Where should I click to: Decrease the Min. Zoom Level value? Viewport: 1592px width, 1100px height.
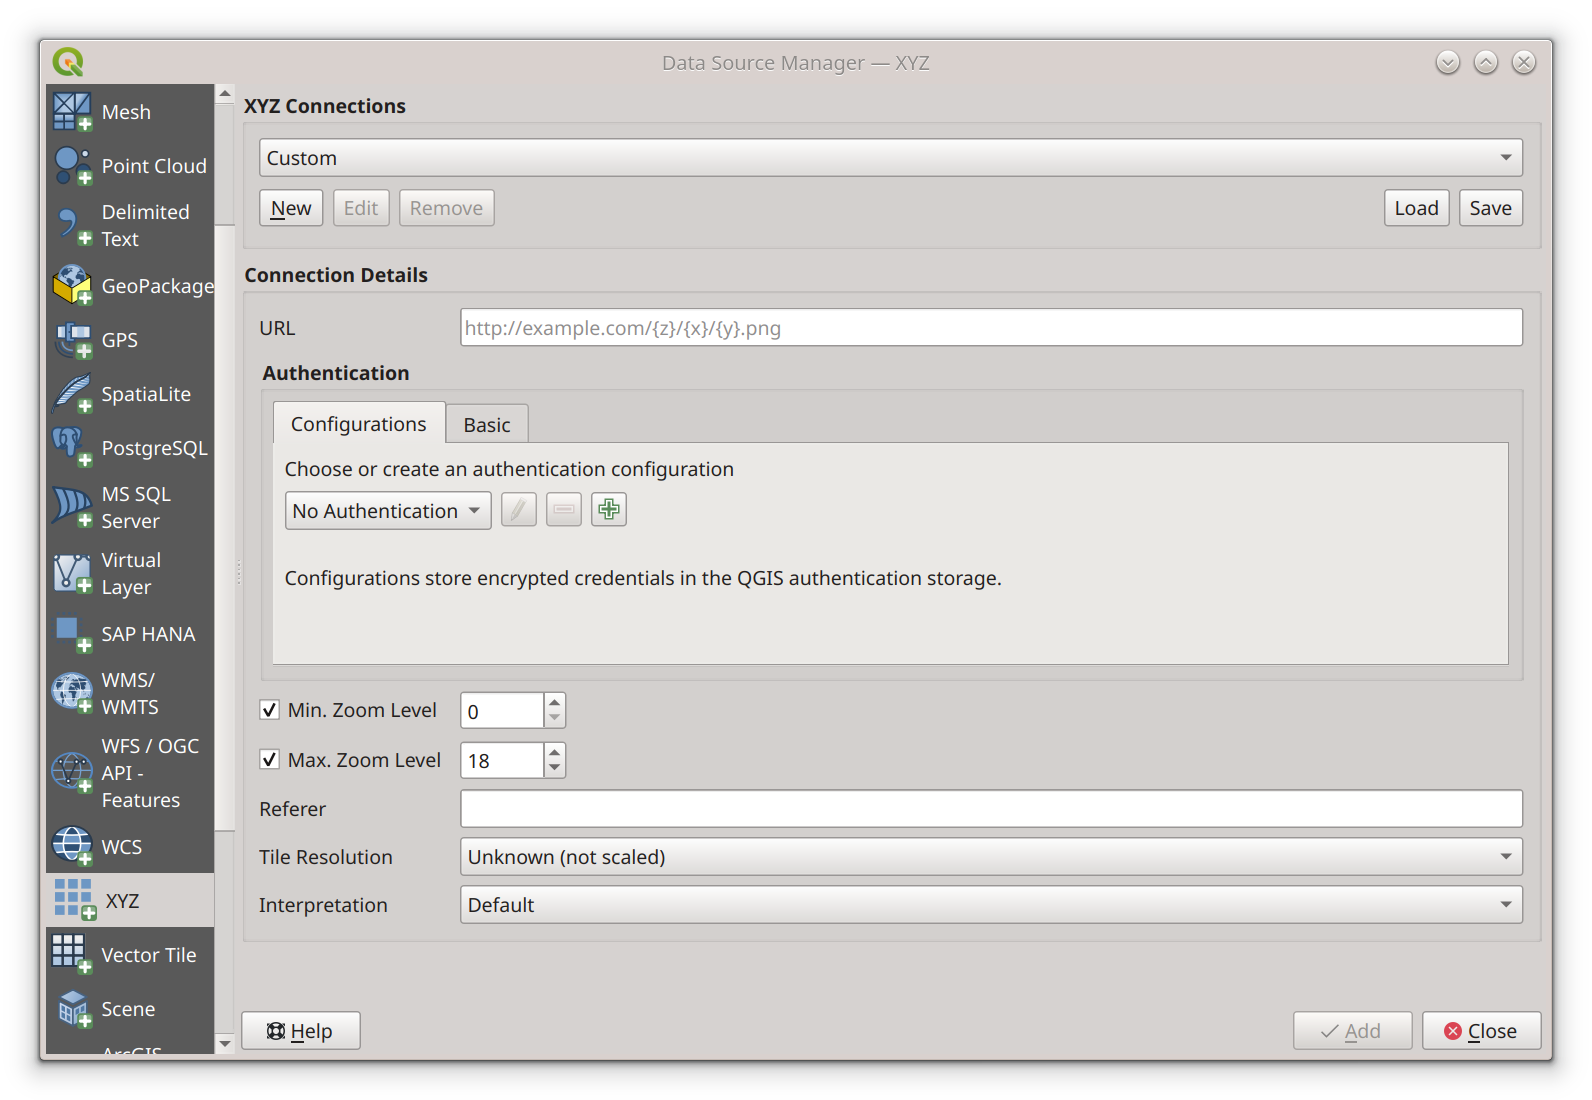pyautogui.click(x=555, y=719)
